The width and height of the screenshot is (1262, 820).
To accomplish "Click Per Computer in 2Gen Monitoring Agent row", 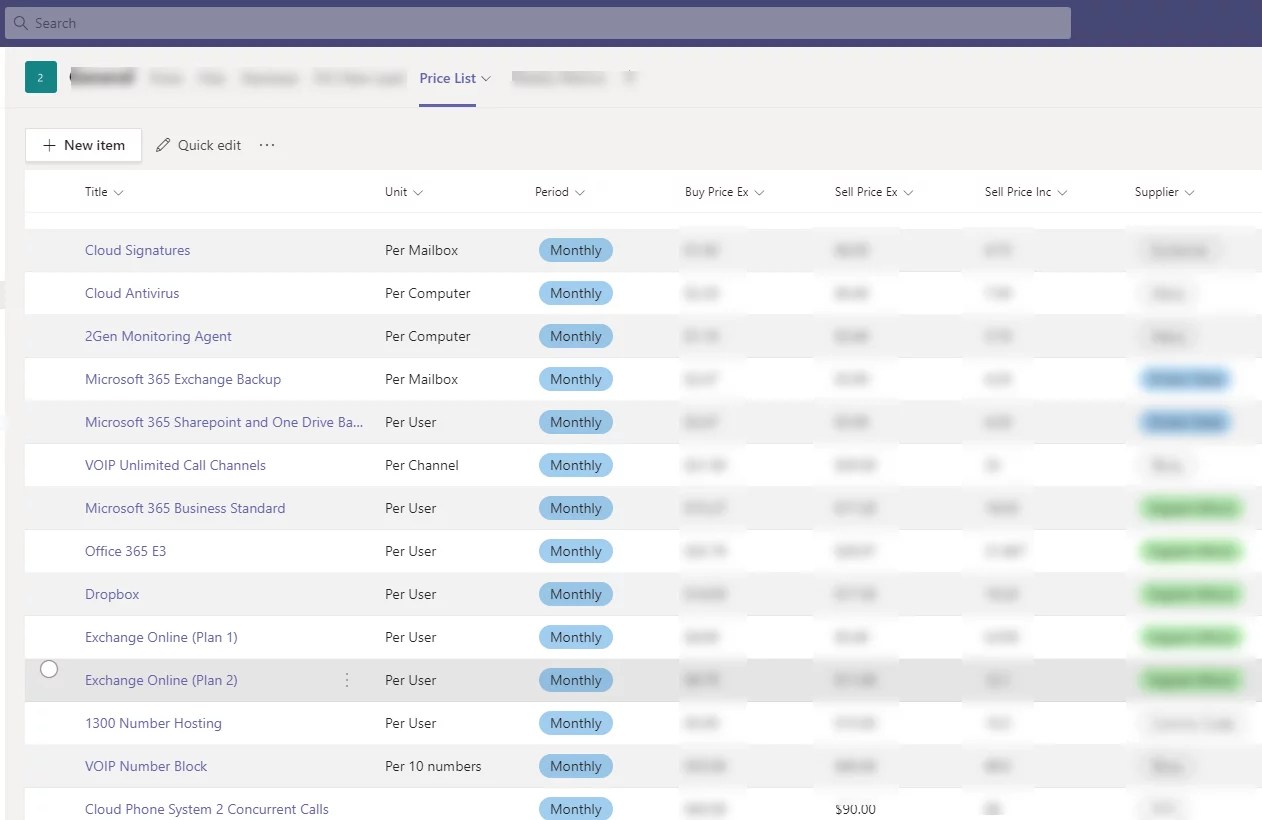I will point(427,336).
